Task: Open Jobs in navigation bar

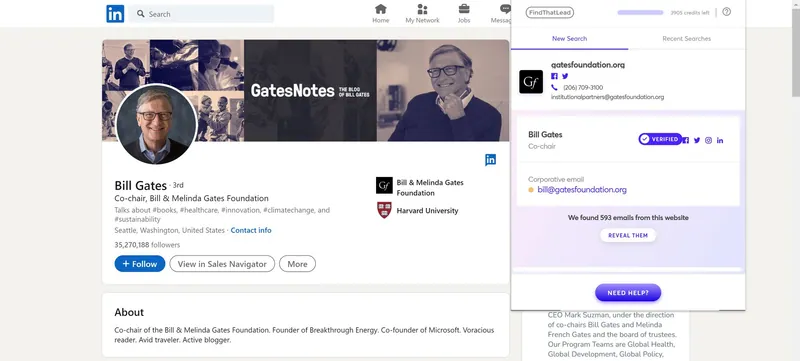Action: [x=464, y=14]
